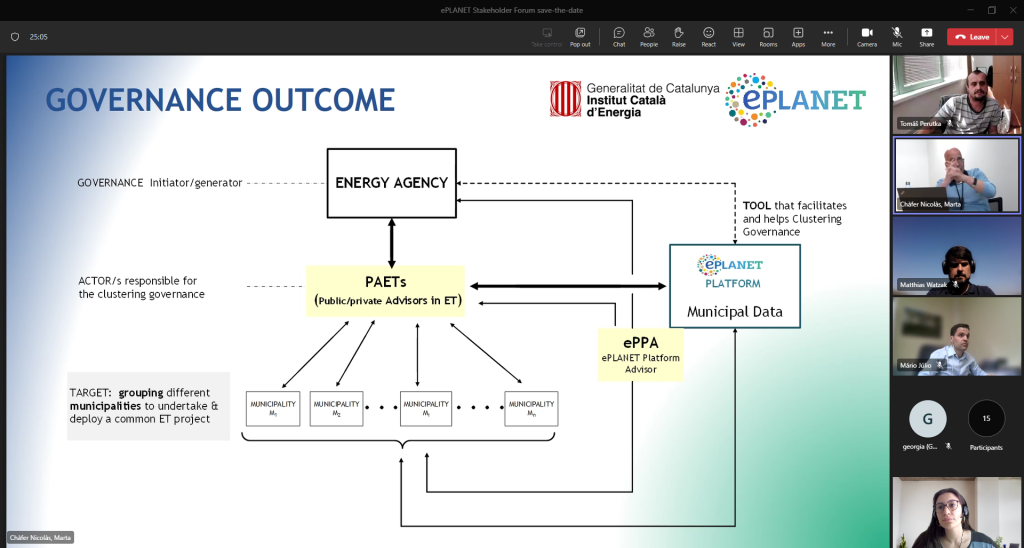Click the georgia avatar circle

[927, 418]
